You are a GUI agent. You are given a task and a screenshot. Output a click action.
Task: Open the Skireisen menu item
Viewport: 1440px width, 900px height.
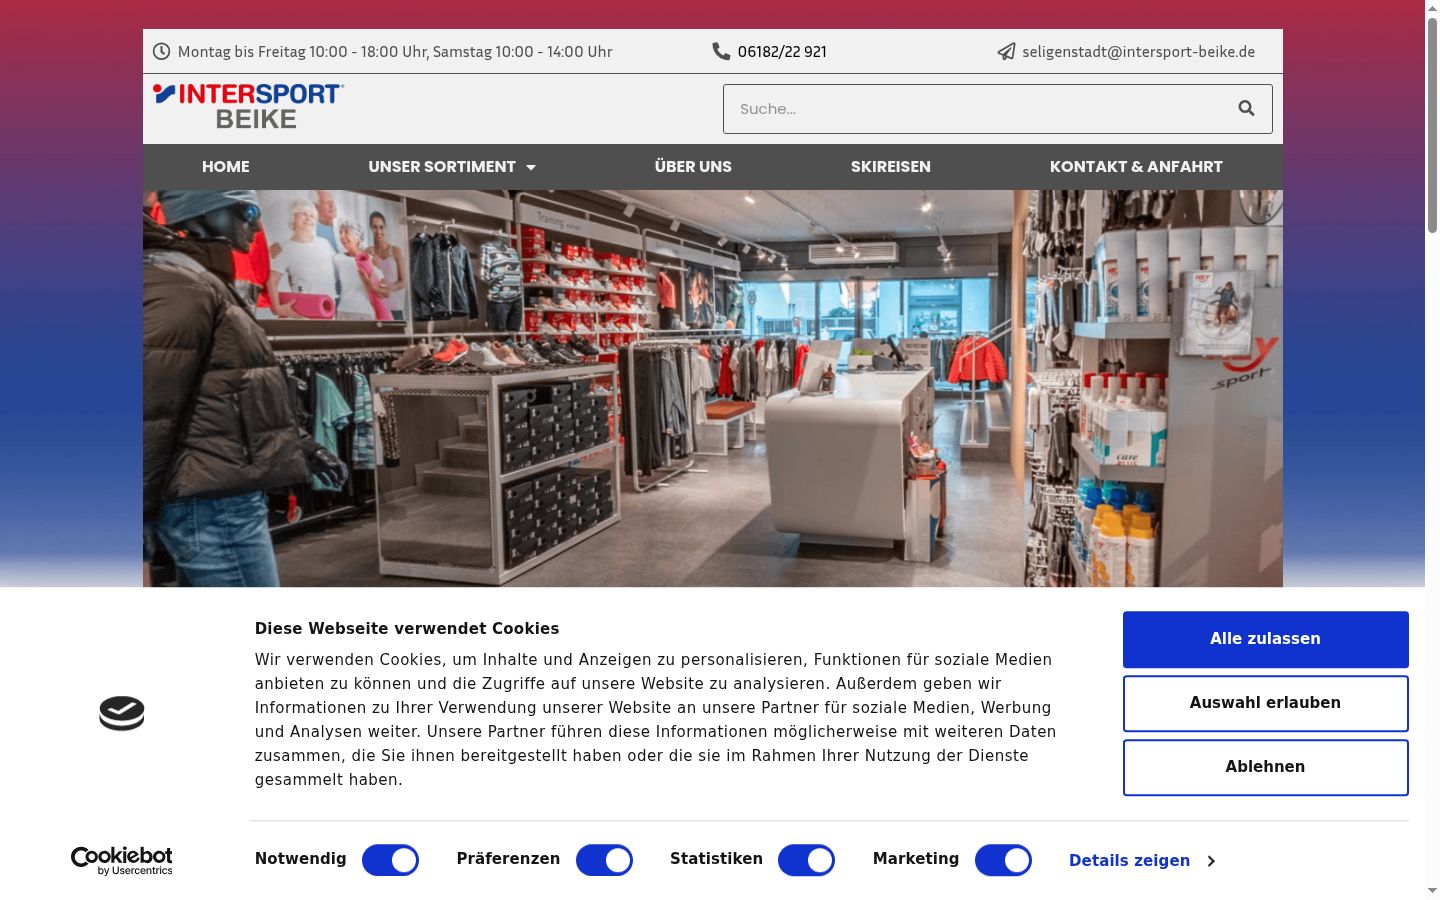(x=891, y=167)
